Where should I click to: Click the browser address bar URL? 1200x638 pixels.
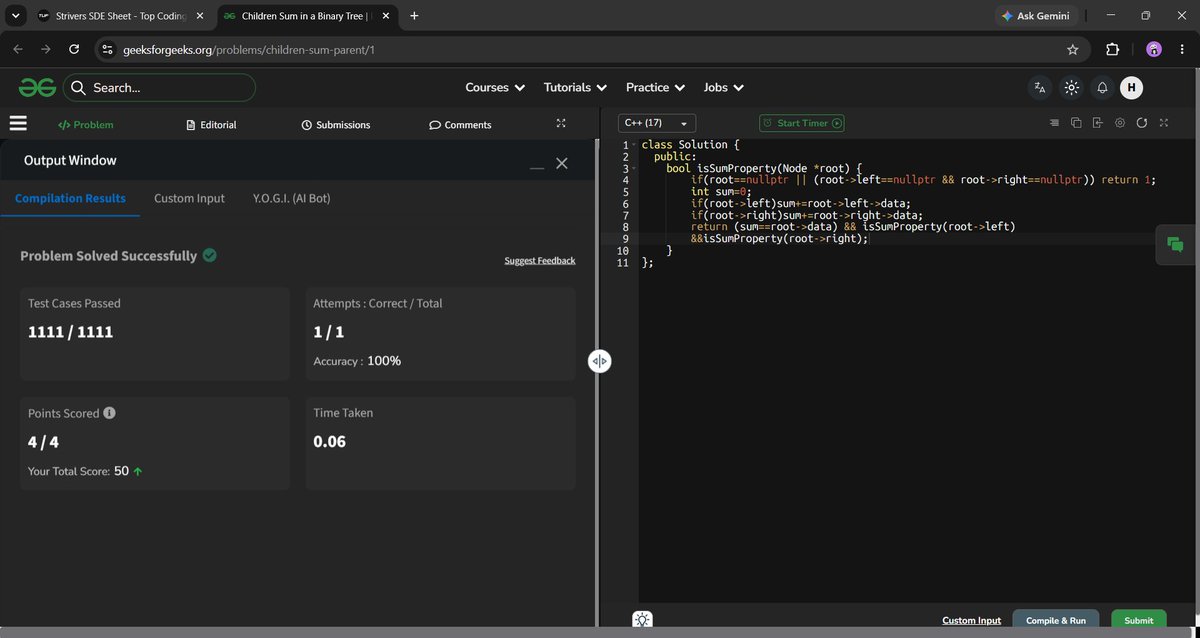click(x=249, y=49)
